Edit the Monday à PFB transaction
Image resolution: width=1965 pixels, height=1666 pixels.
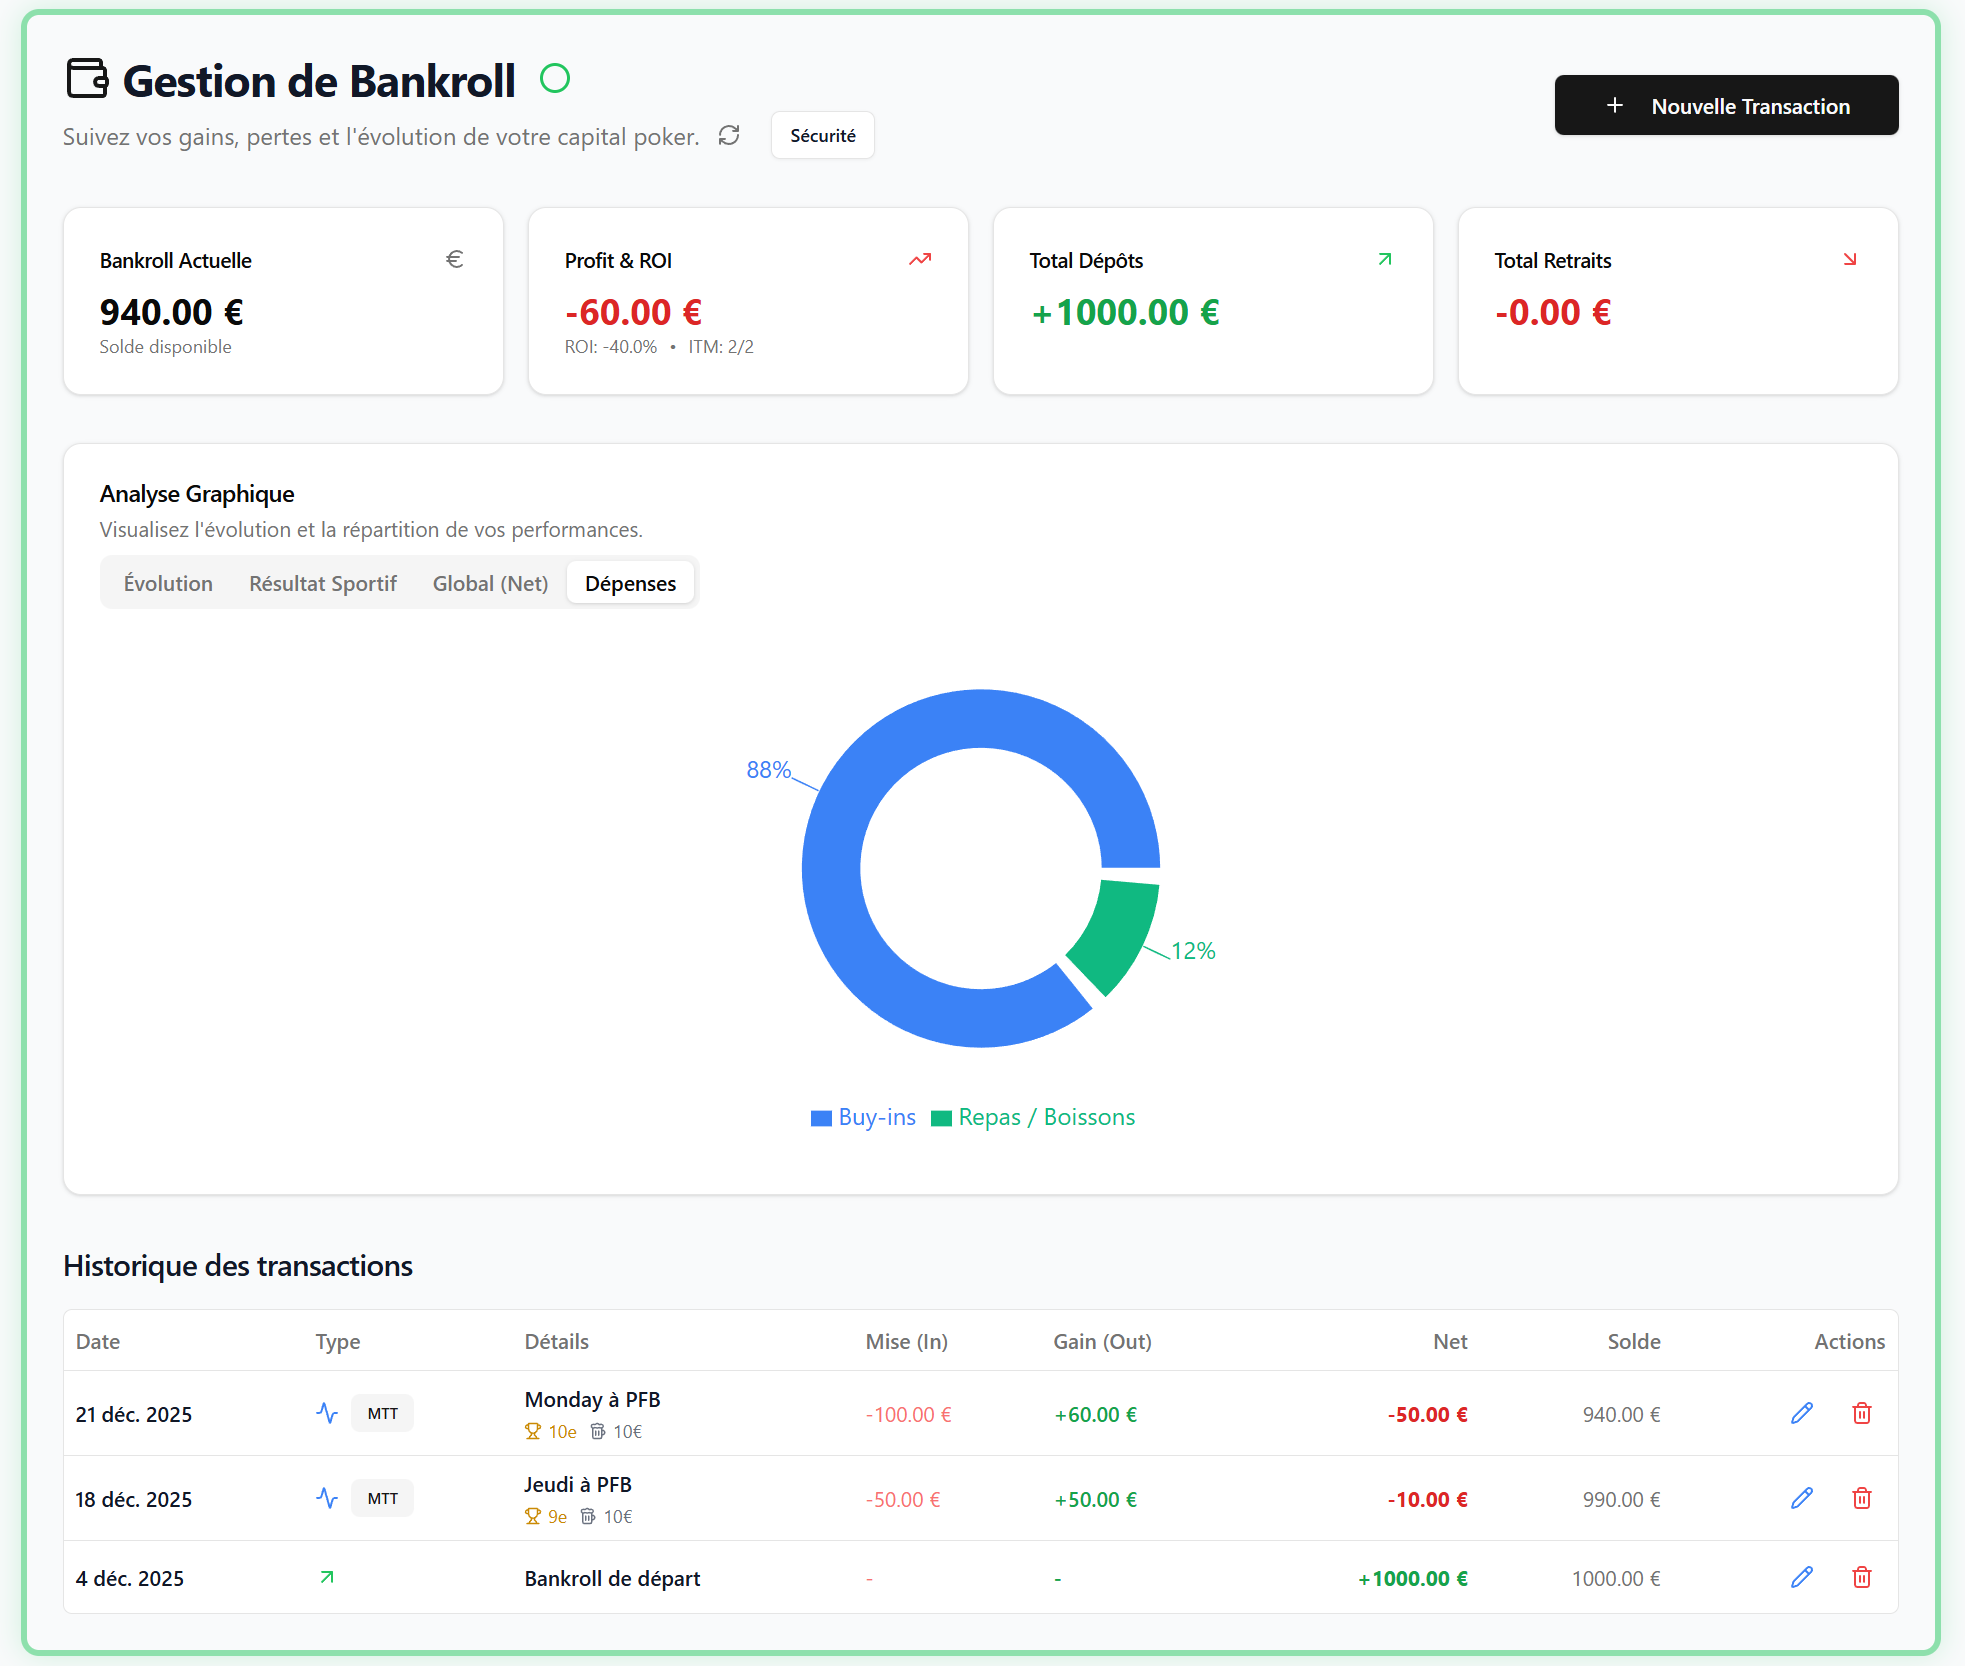[1801, 1413]
